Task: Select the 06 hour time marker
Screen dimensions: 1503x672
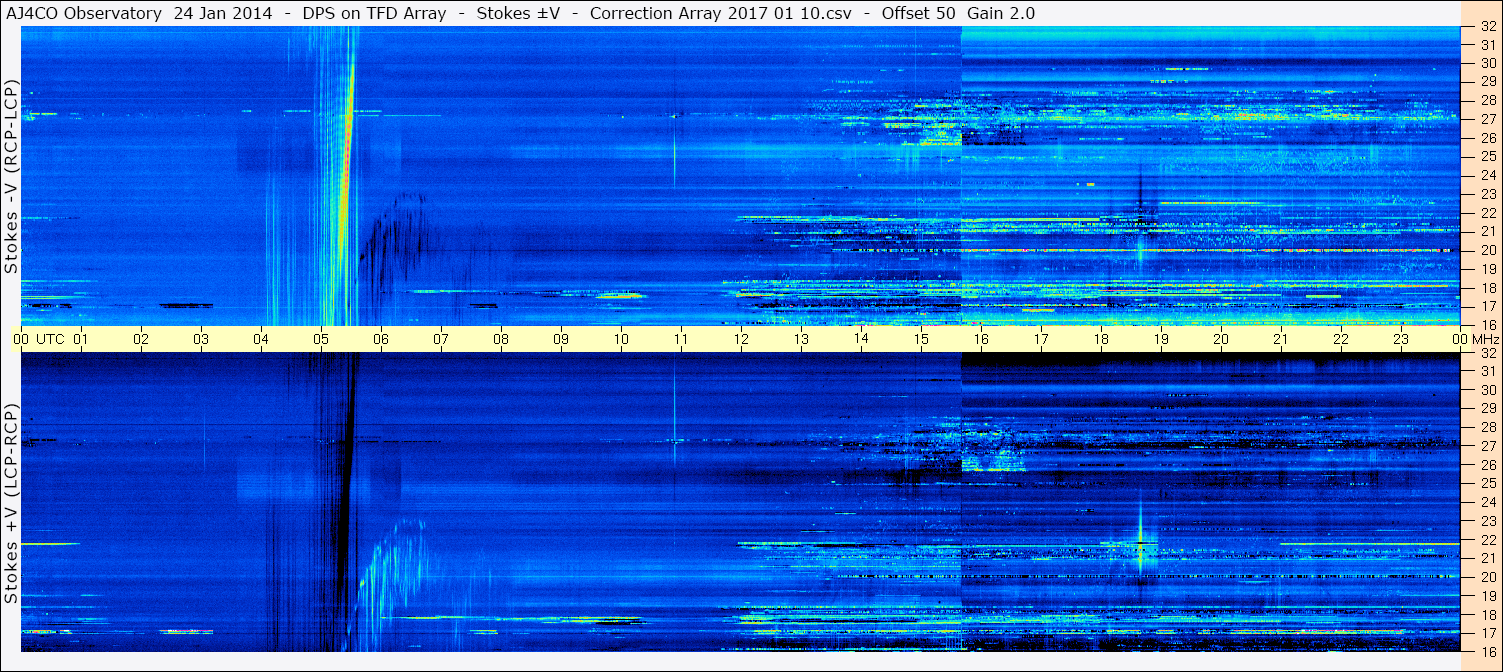Action: (381, 339)
